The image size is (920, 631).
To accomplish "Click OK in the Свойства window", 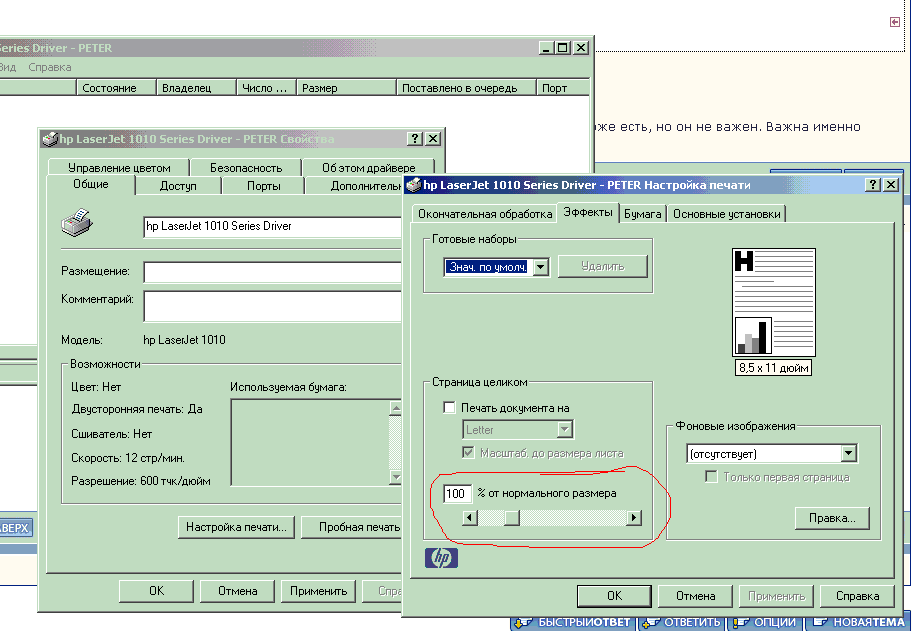I will tap(157, 591).
